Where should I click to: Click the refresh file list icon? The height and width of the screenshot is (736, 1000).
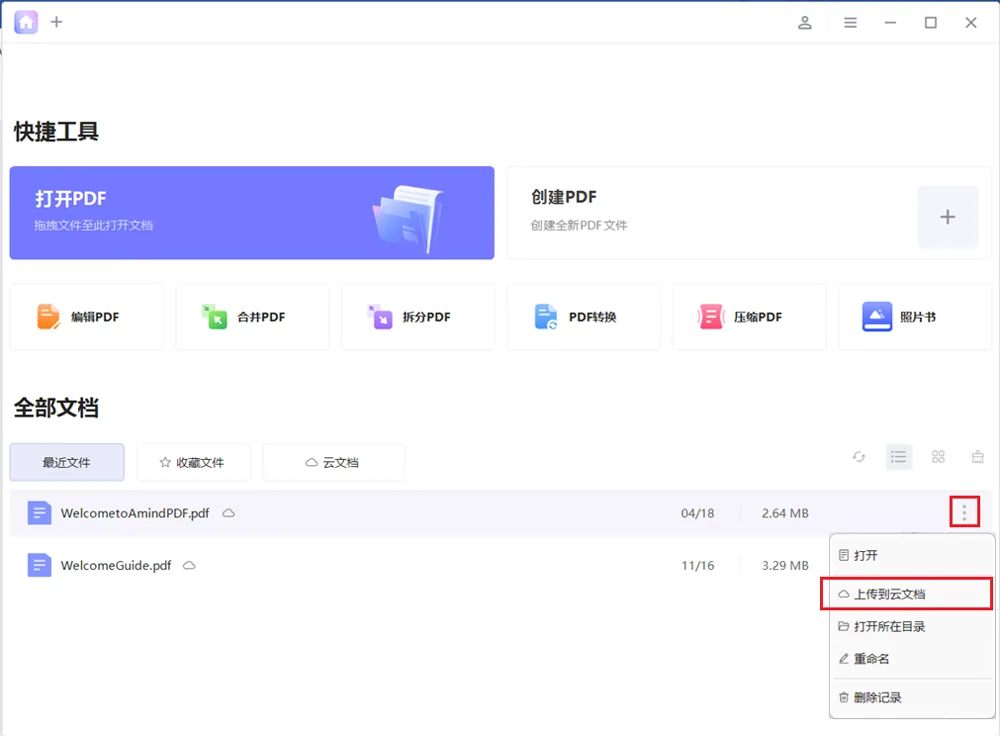click(859, 457)
